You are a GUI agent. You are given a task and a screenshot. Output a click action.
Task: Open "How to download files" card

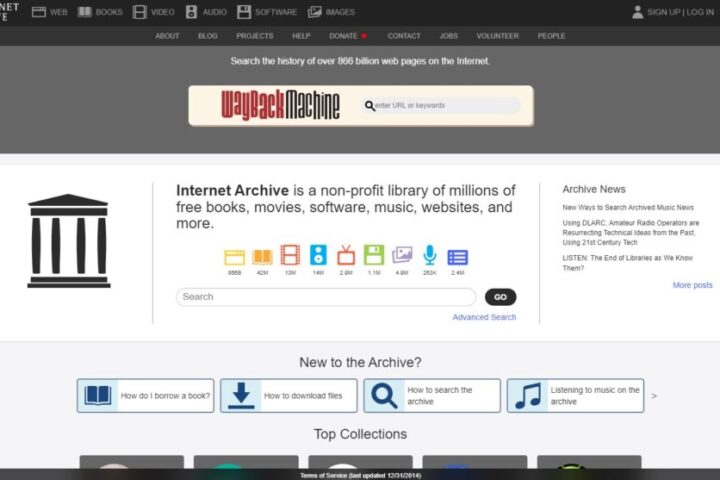coord(289,395)
